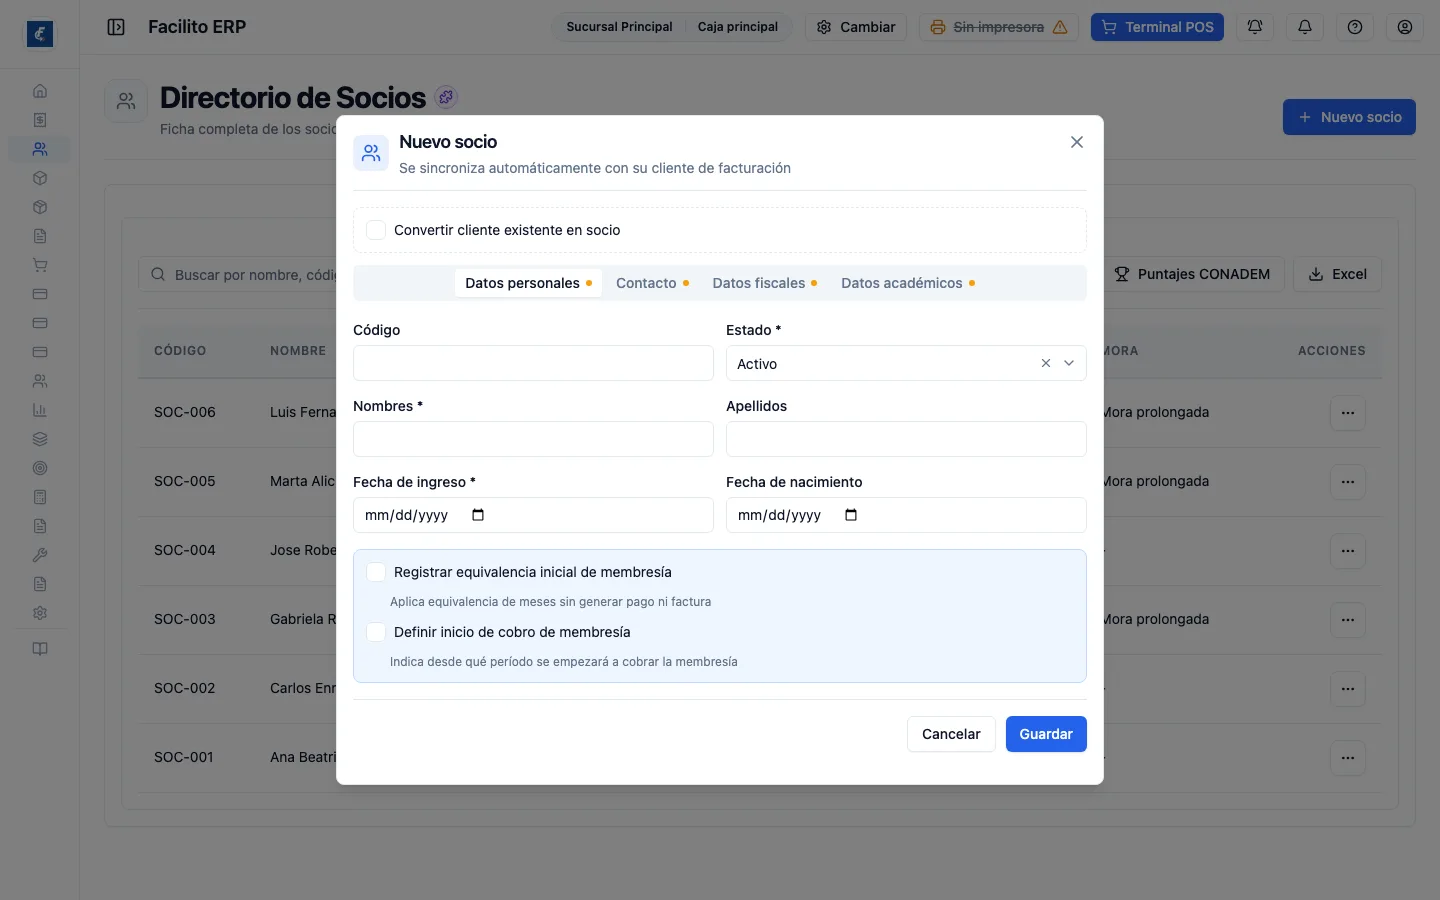
Task: Click the Puntajes CONADEM button
Action: 1192,274
